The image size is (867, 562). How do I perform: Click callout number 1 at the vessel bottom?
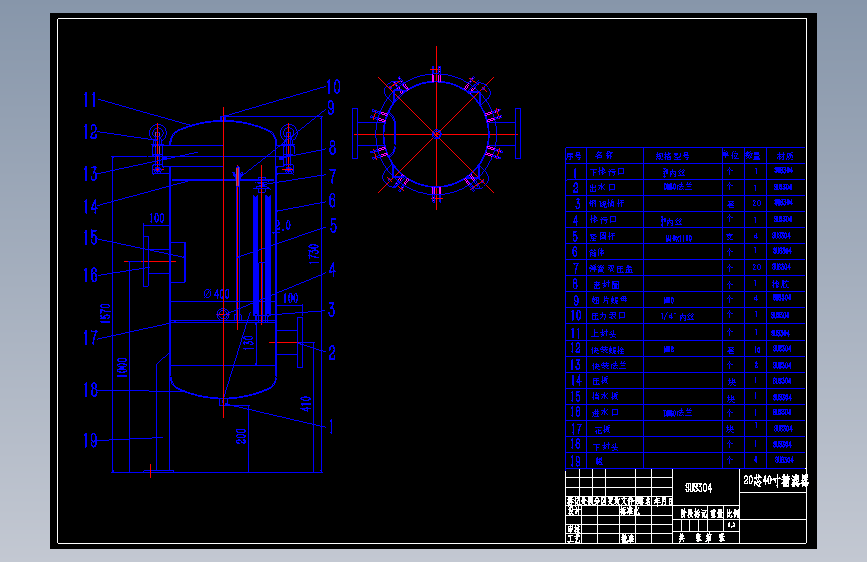click(x=331, y=426)
